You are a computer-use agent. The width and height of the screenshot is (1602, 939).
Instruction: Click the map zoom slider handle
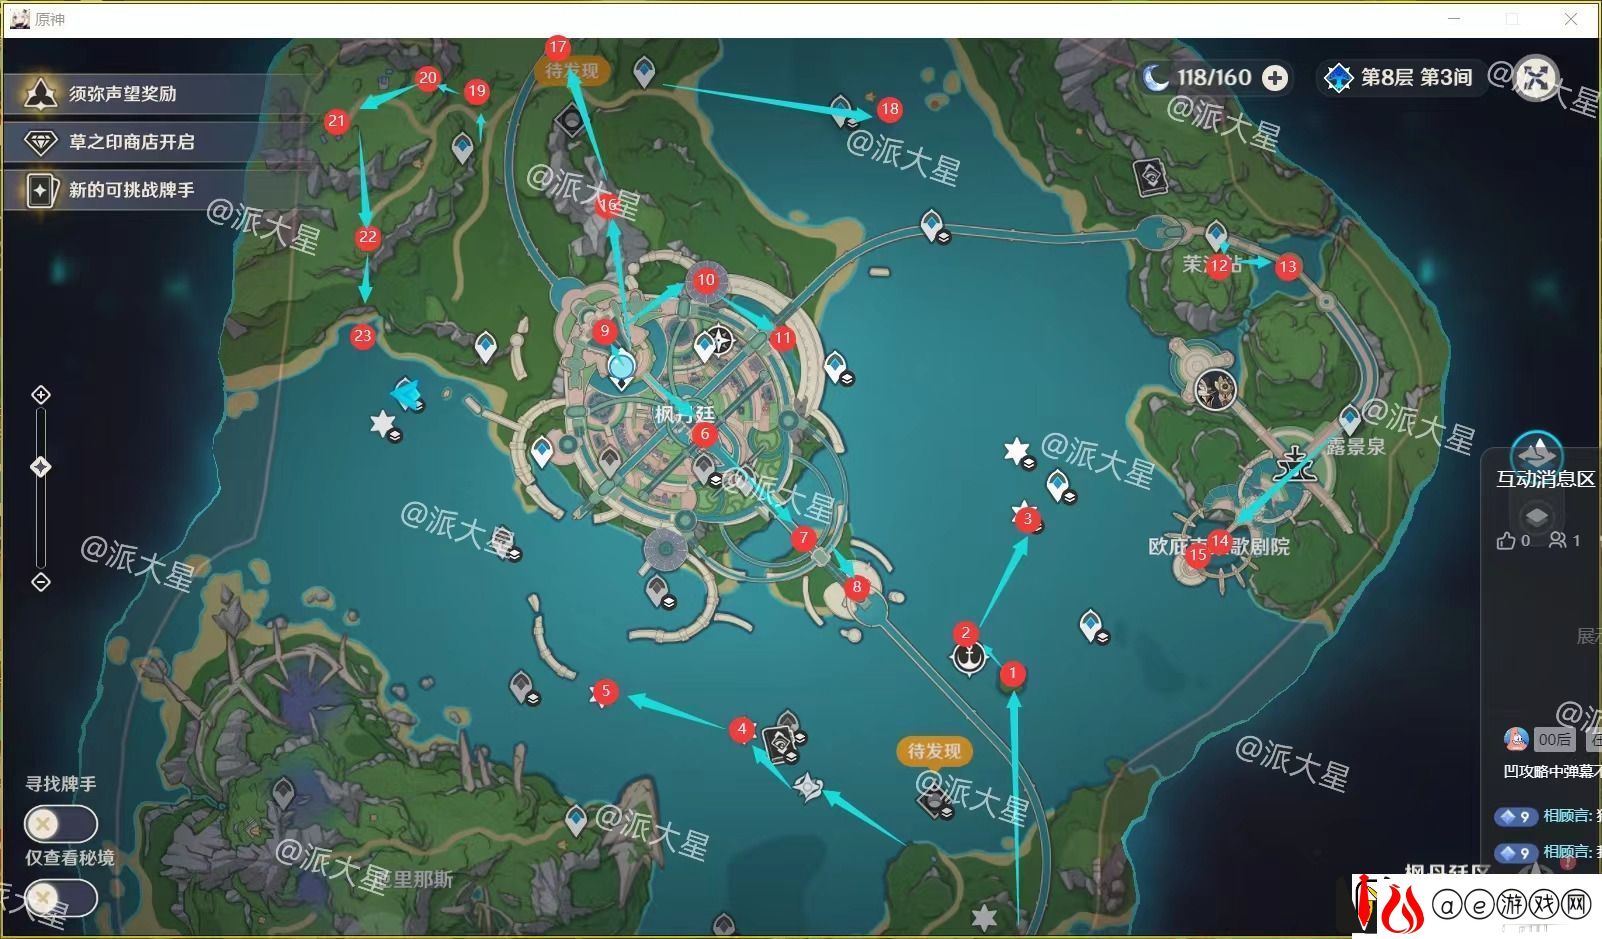pos(41,466)
